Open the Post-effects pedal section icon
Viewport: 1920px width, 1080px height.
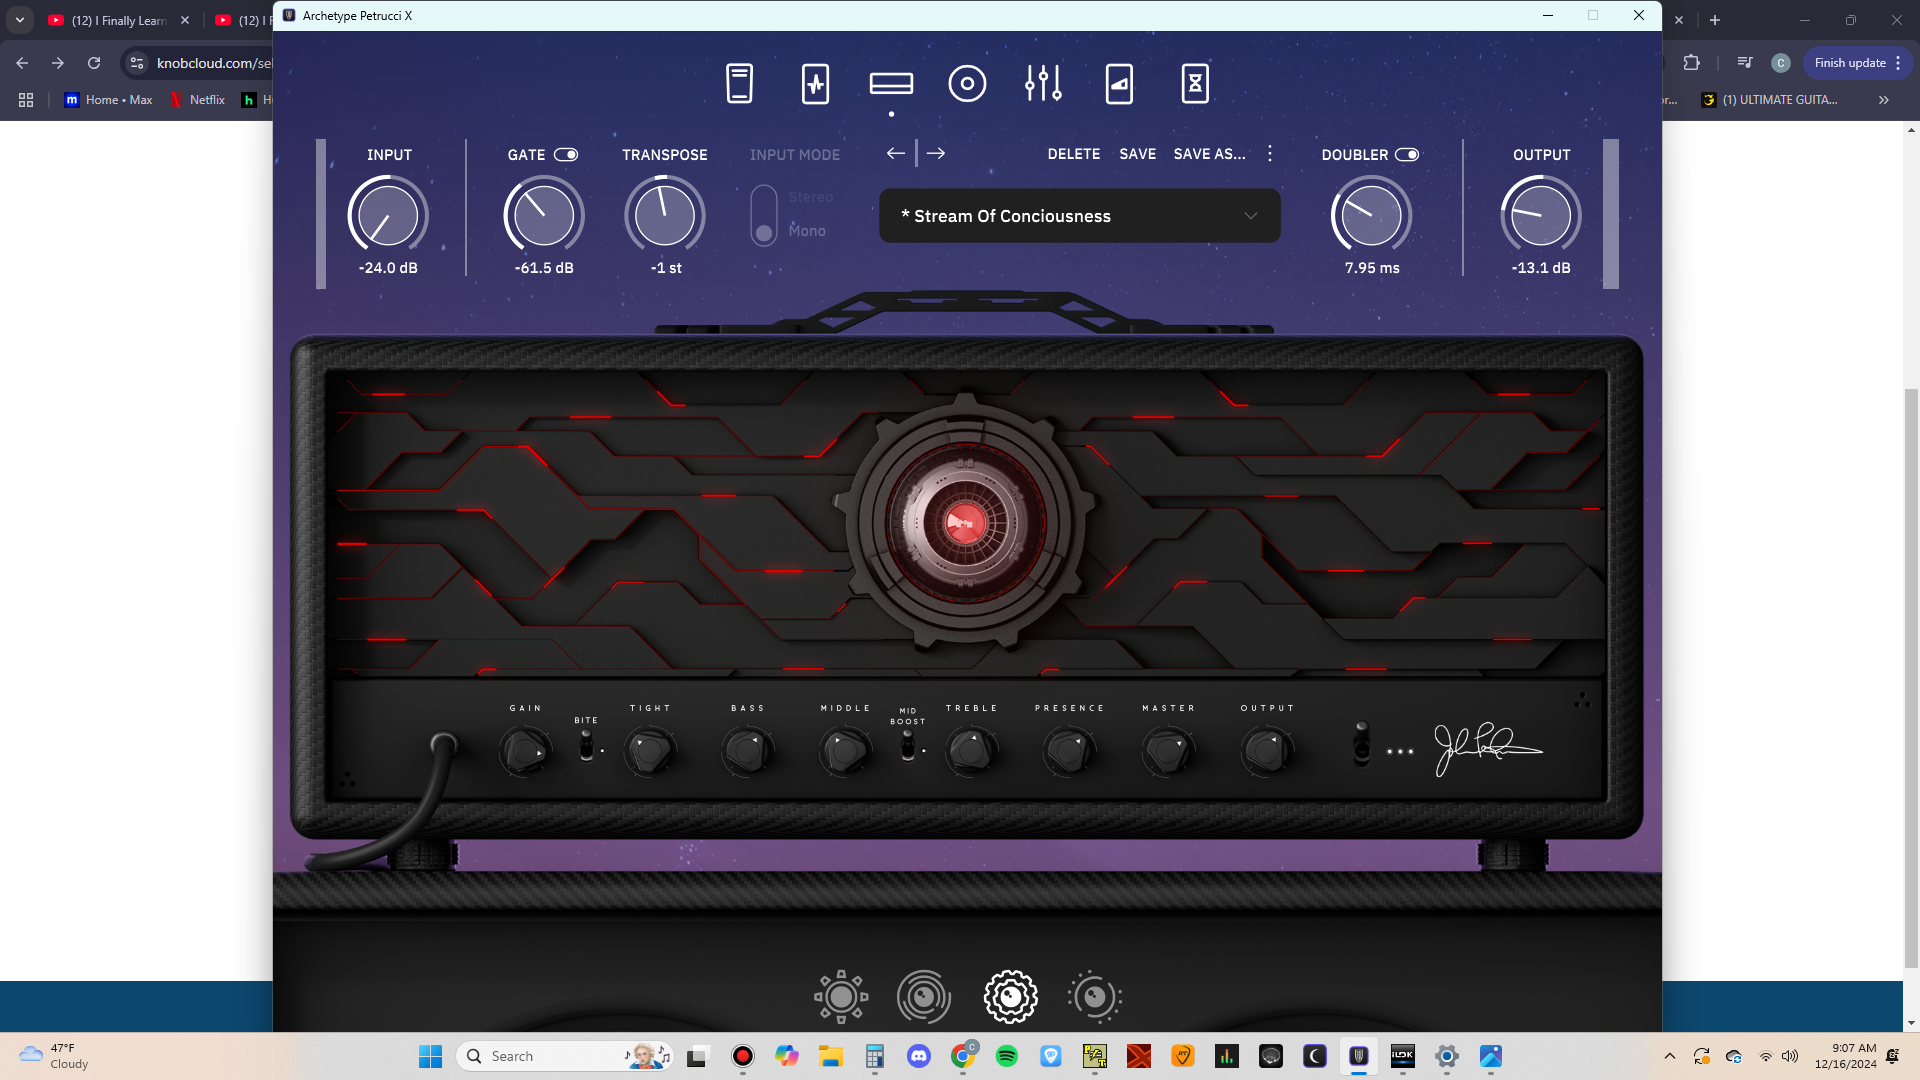pyautogui.click(x=1119, y=83)
